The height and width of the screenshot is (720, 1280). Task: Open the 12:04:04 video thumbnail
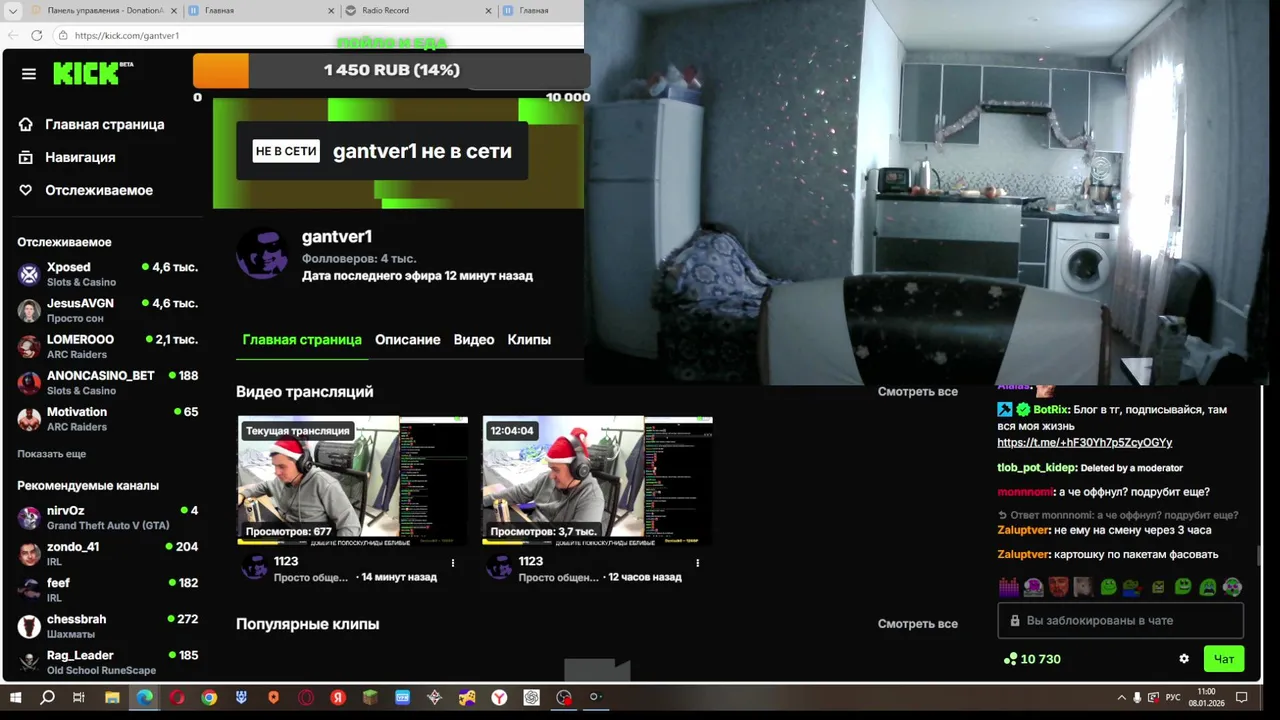coord(597,480)
